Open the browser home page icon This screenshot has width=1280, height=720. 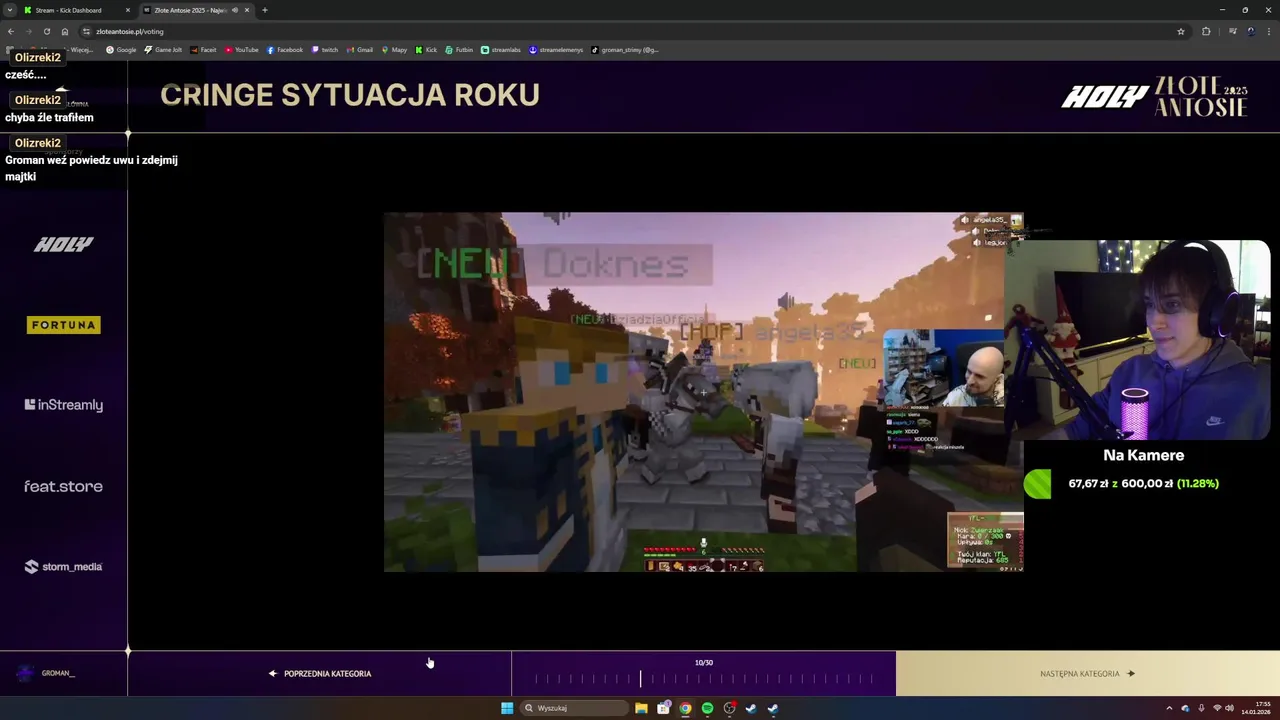65,31
